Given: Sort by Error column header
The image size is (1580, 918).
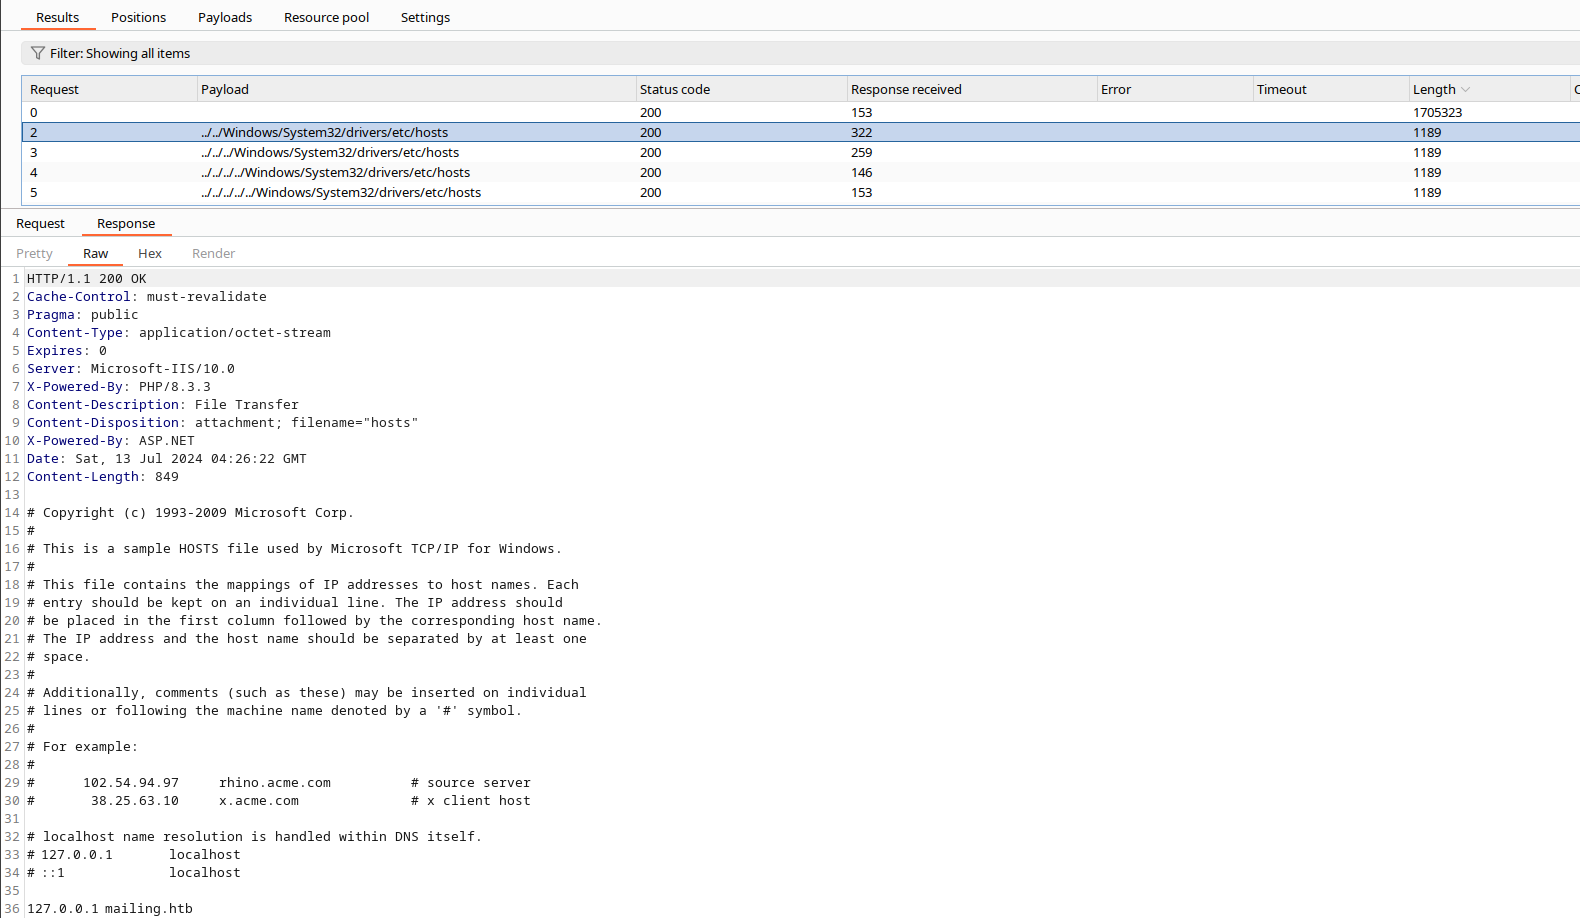Looking at the screenshot, I should pyautogui.click(x=1174, y=89).
